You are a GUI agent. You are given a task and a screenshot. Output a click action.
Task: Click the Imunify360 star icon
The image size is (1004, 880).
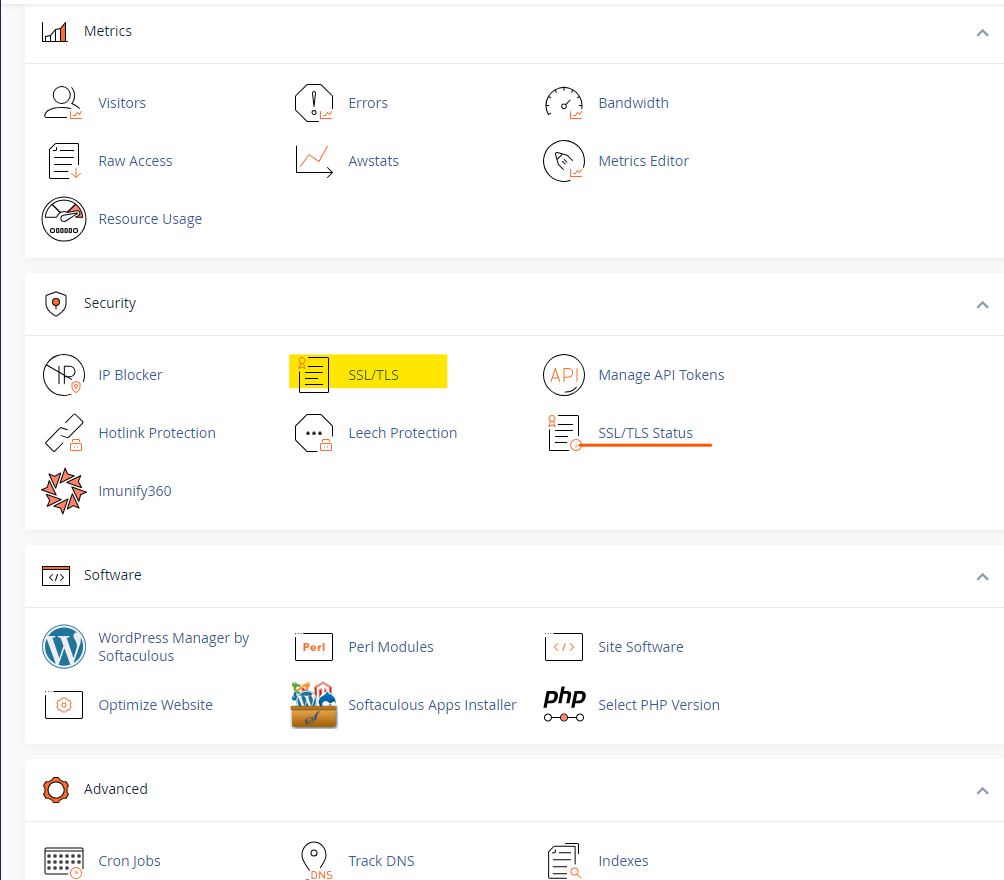tap(63, 491)
